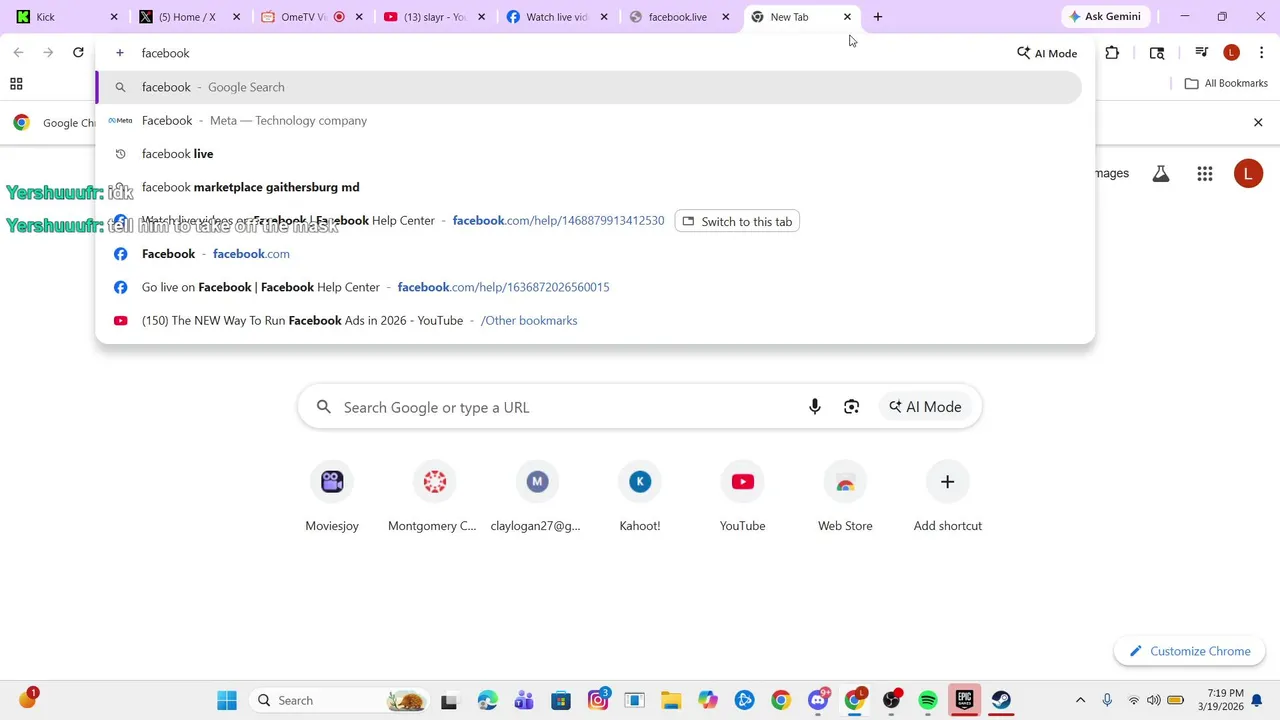Click the Switch to this tab button
The width and height of the screenshot is (1280, 720).
[737, 221]
